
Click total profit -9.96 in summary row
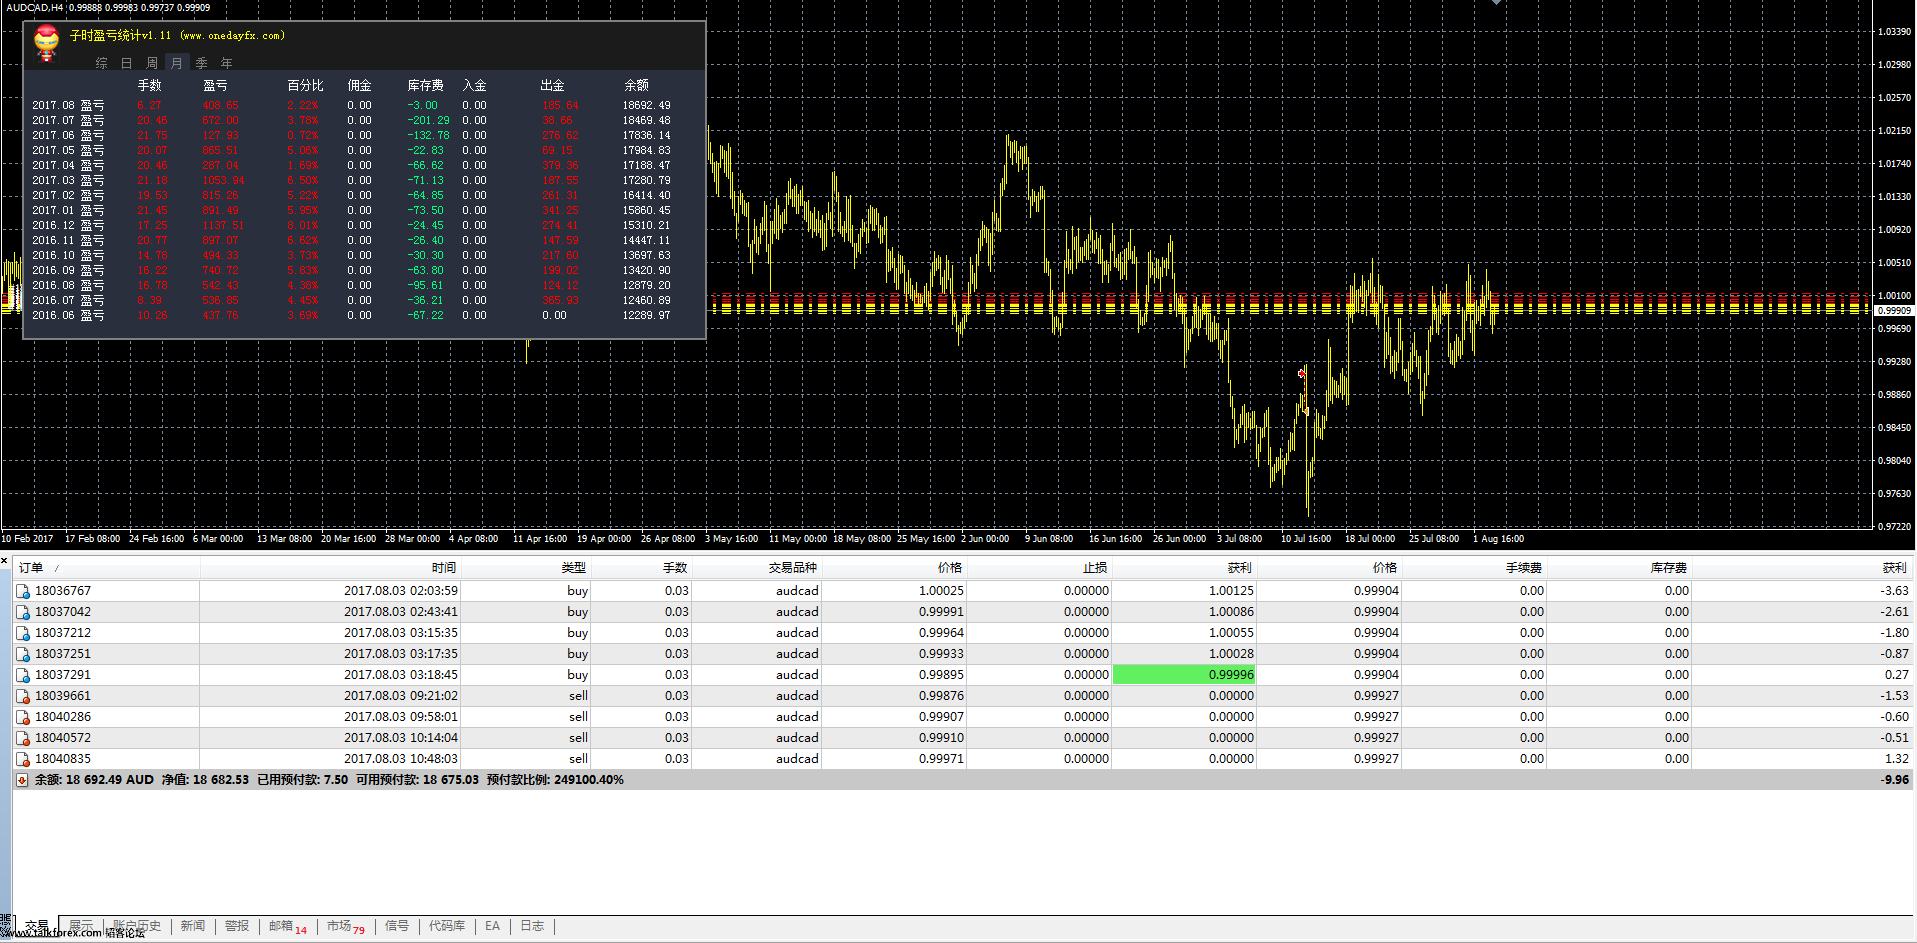(1895, 780)
